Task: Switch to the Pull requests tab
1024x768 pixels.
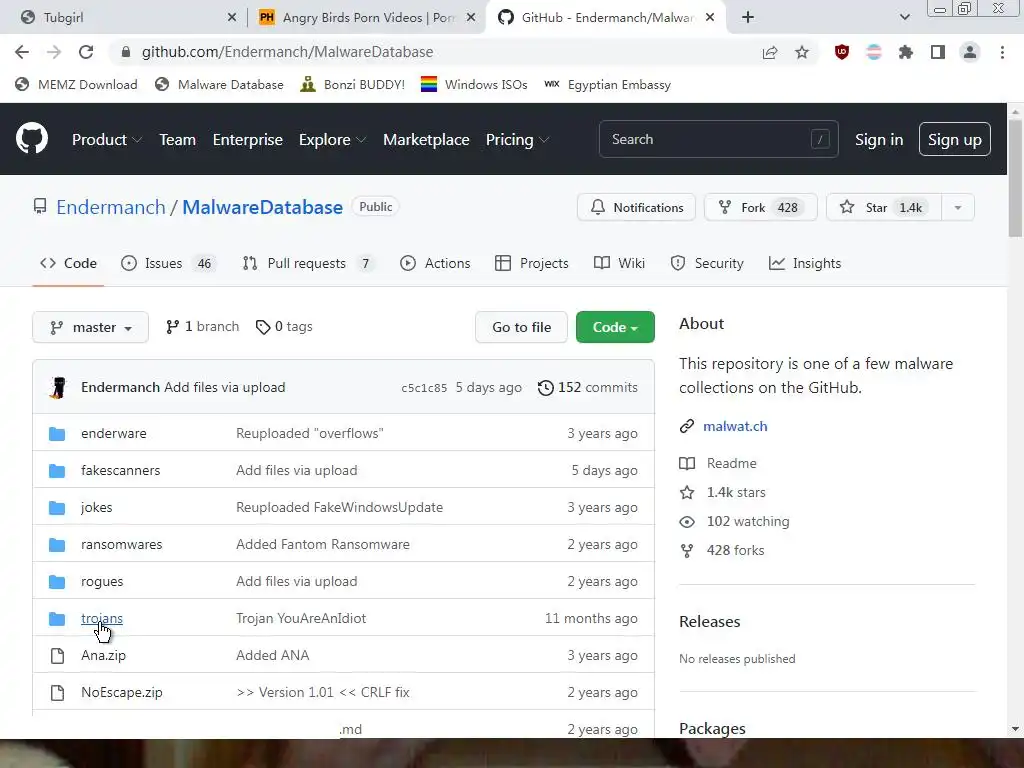Action: pos(307,263)
